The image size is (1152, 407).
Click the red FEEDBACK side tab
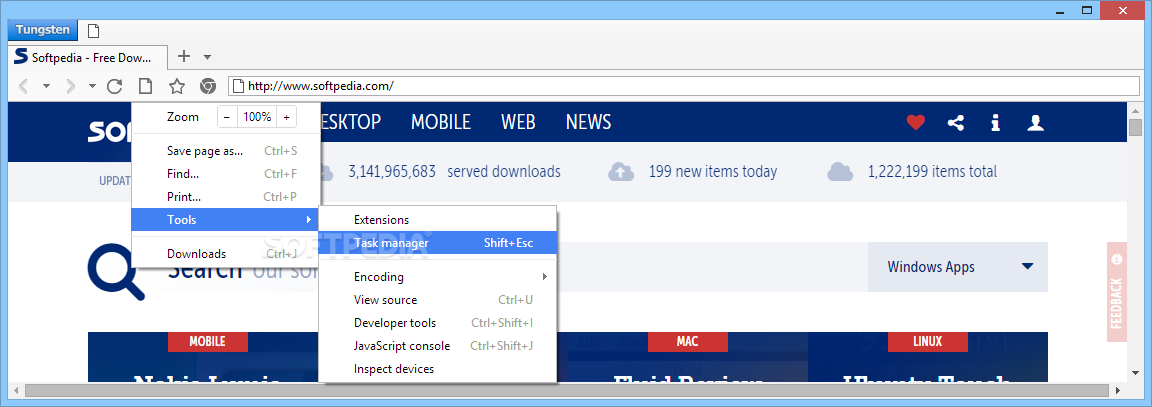[1117, 292]
